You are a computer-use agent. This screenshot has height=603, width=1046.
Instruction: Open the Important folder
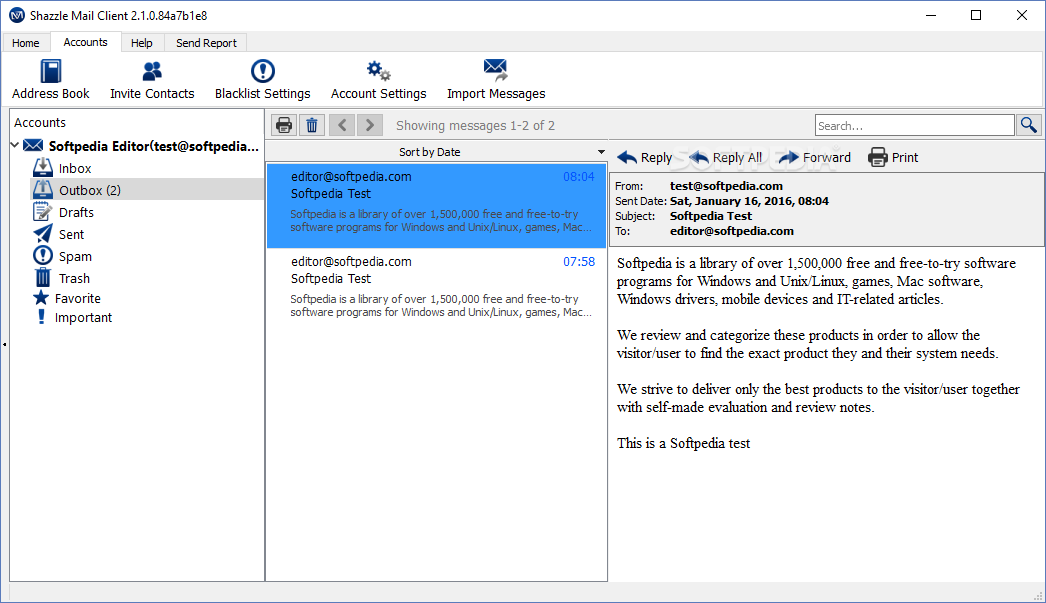coord(83,318)
